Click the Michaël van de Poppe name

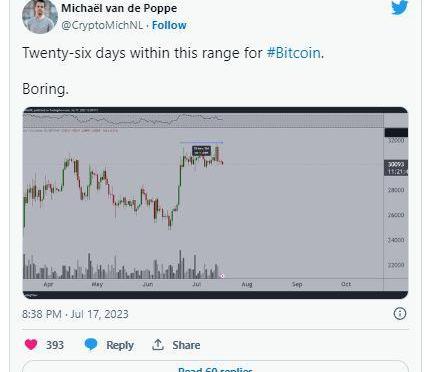click(x=119, y=8)
